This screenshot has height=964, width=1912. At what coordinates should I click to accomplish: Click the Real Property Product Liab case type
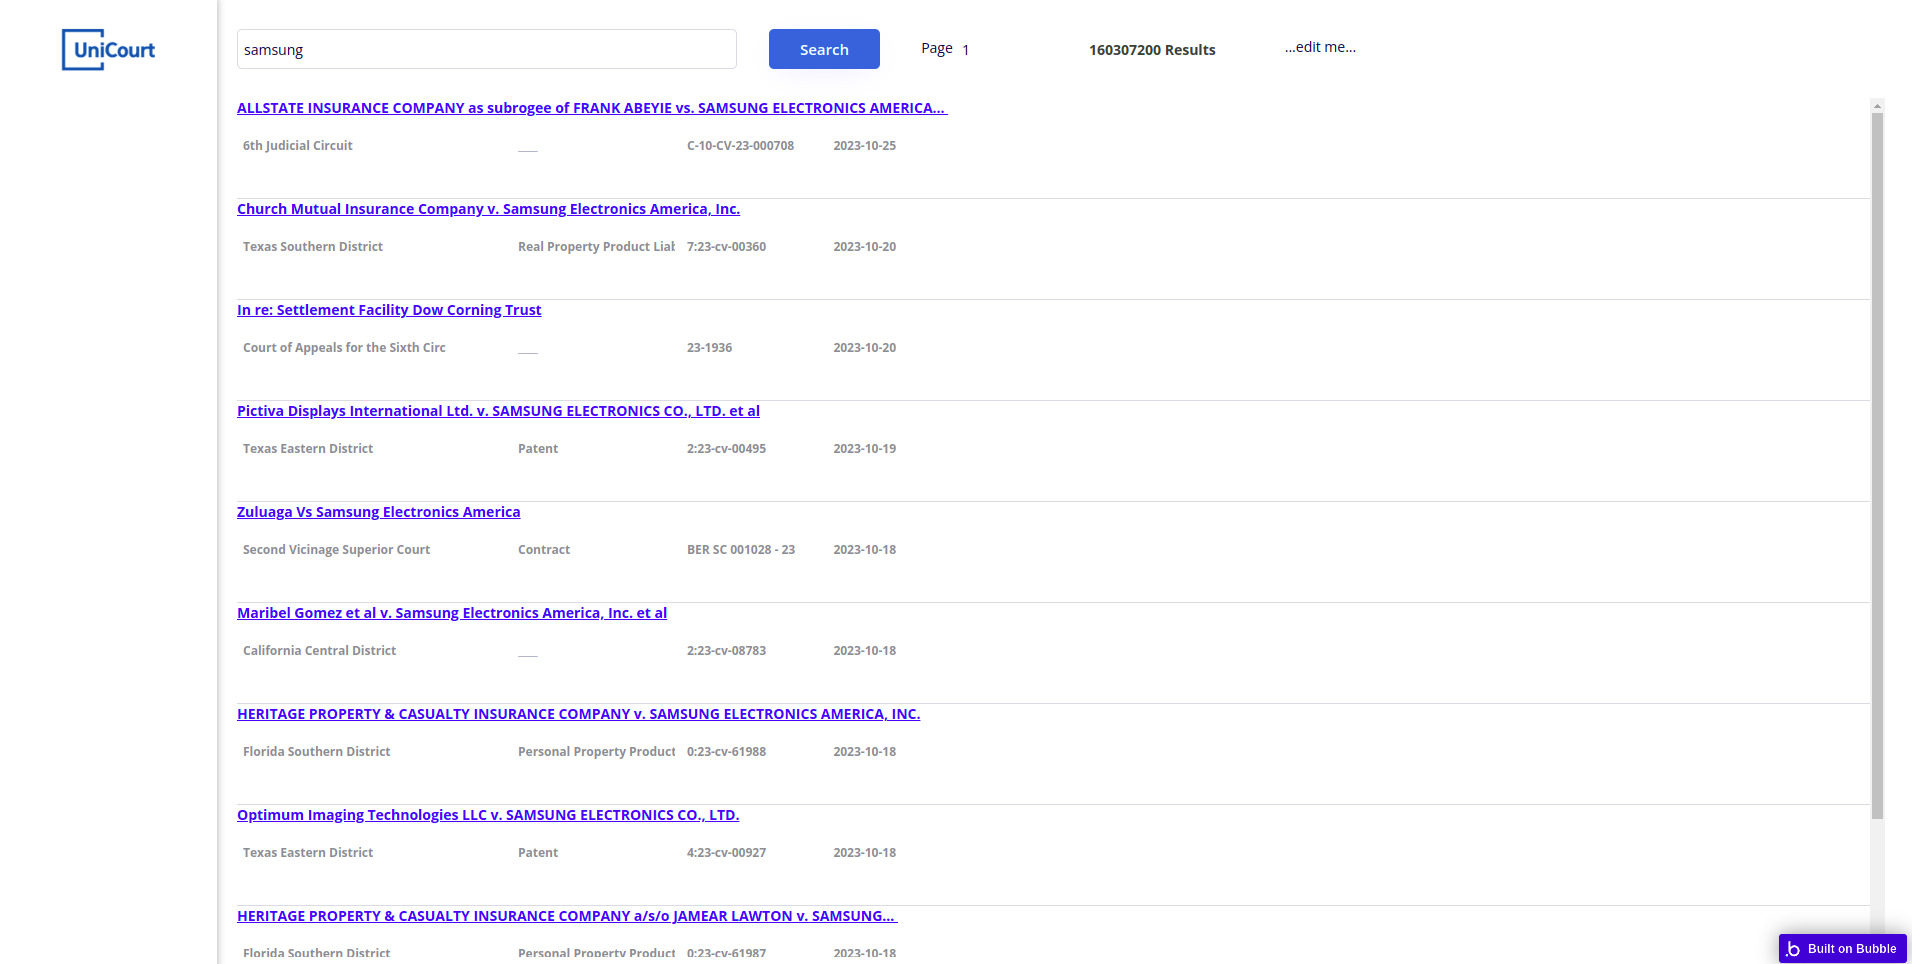pyautogui.click(x=596, y=247)
